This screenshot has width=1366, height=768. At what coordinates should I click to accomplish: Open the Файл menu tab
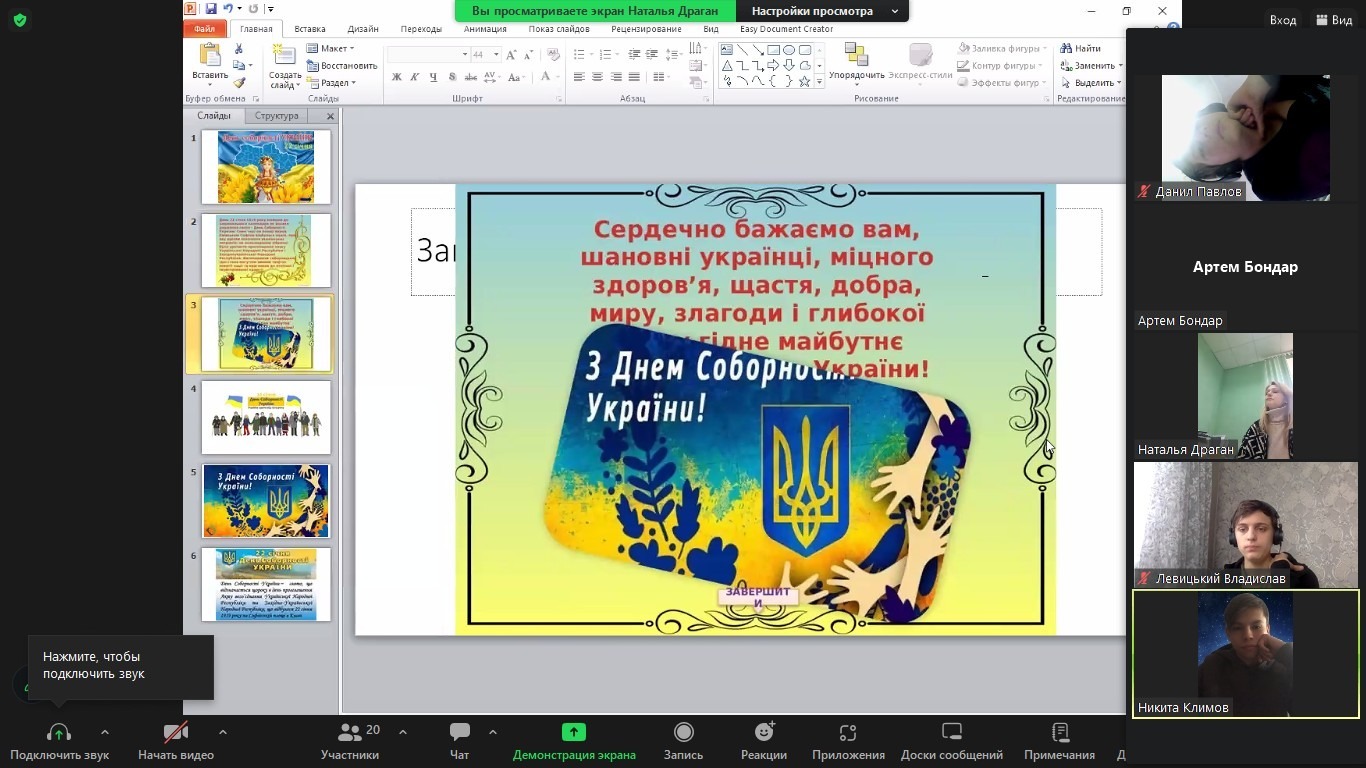[x=205, y=29]
